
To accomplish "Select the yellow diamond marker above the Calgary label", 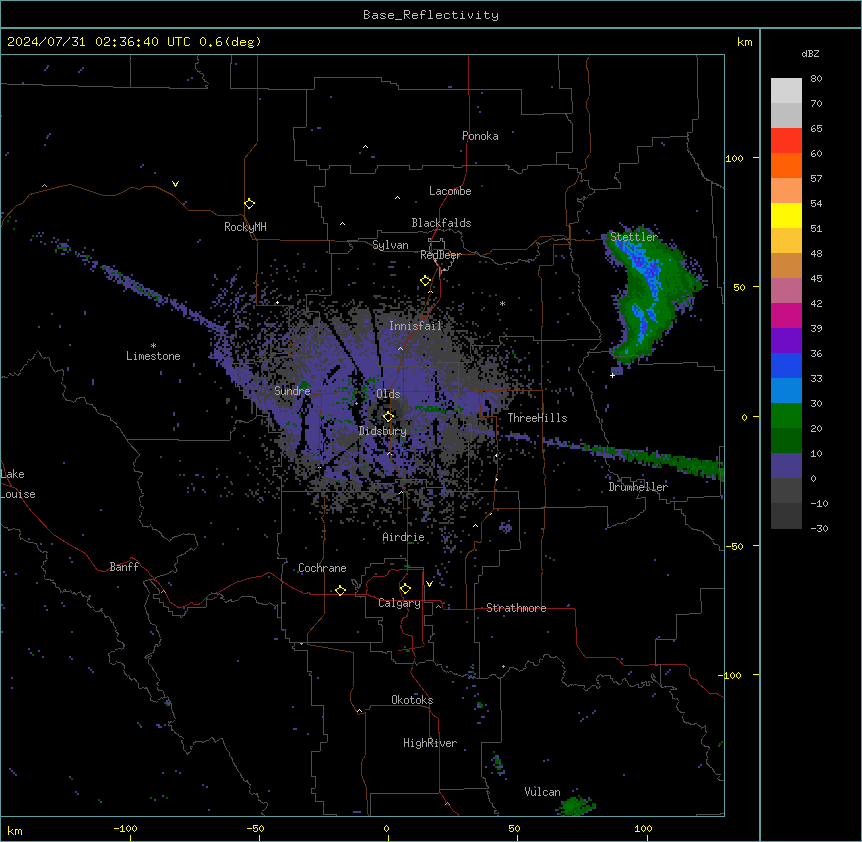I will click(x=405, y=589).
